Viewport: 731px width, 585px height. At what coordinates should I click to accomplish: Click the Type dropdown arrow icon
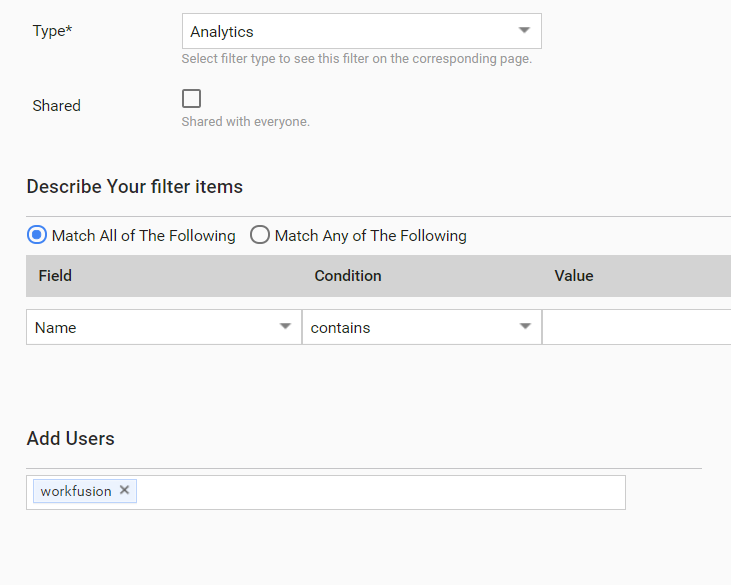click(524, 30)
